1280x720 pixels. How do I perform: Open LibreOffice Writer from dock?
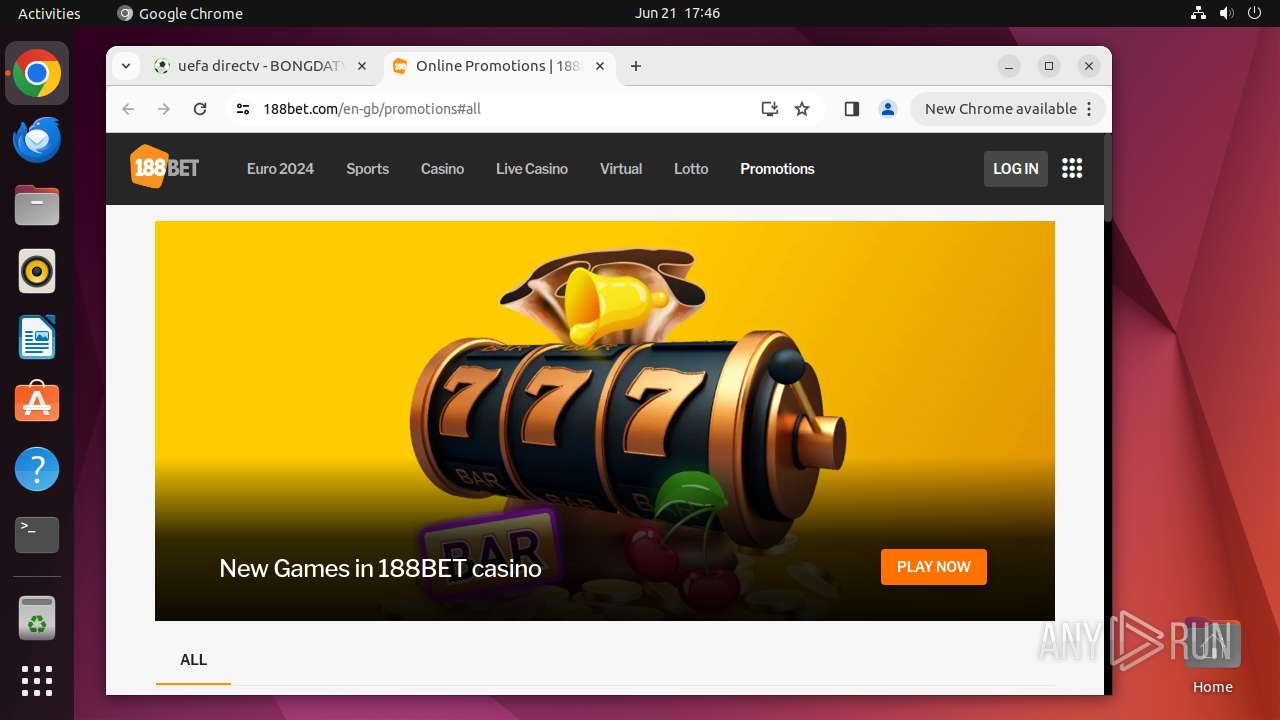point(37,337)
